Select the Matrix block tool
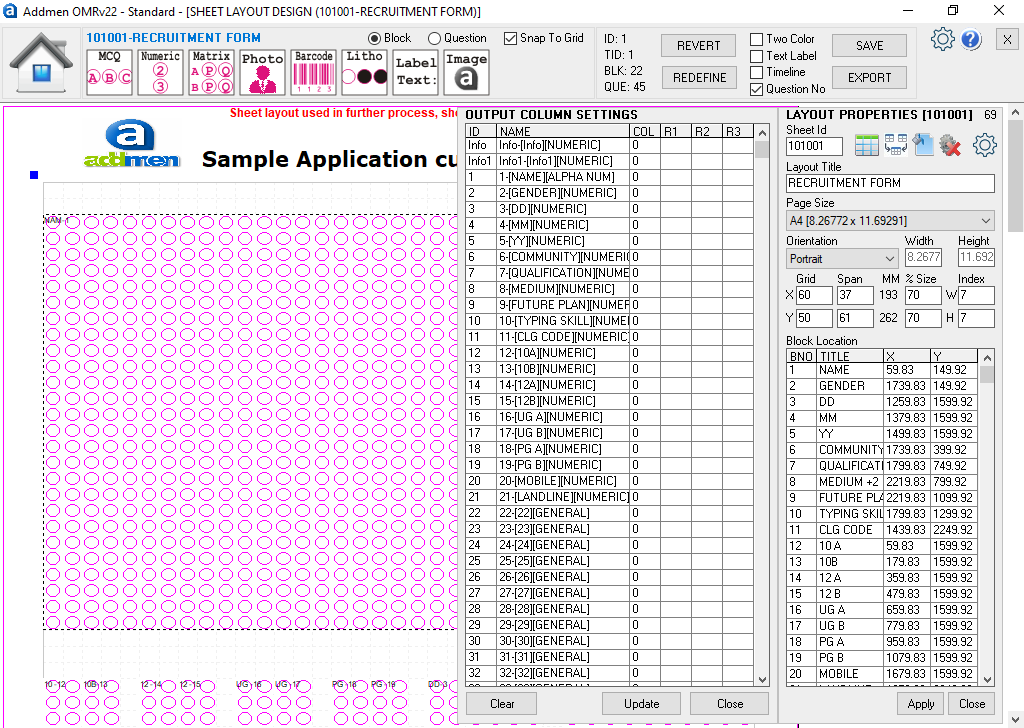Viewport: 1024px width, 728px height. (211, 72)
